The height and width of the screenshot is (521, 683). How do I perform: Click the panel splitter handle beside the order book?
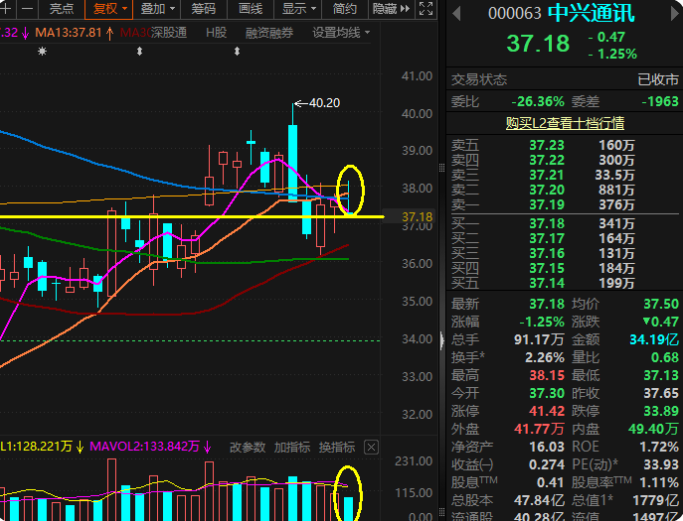pyautogui.click(x=442, y=169)
